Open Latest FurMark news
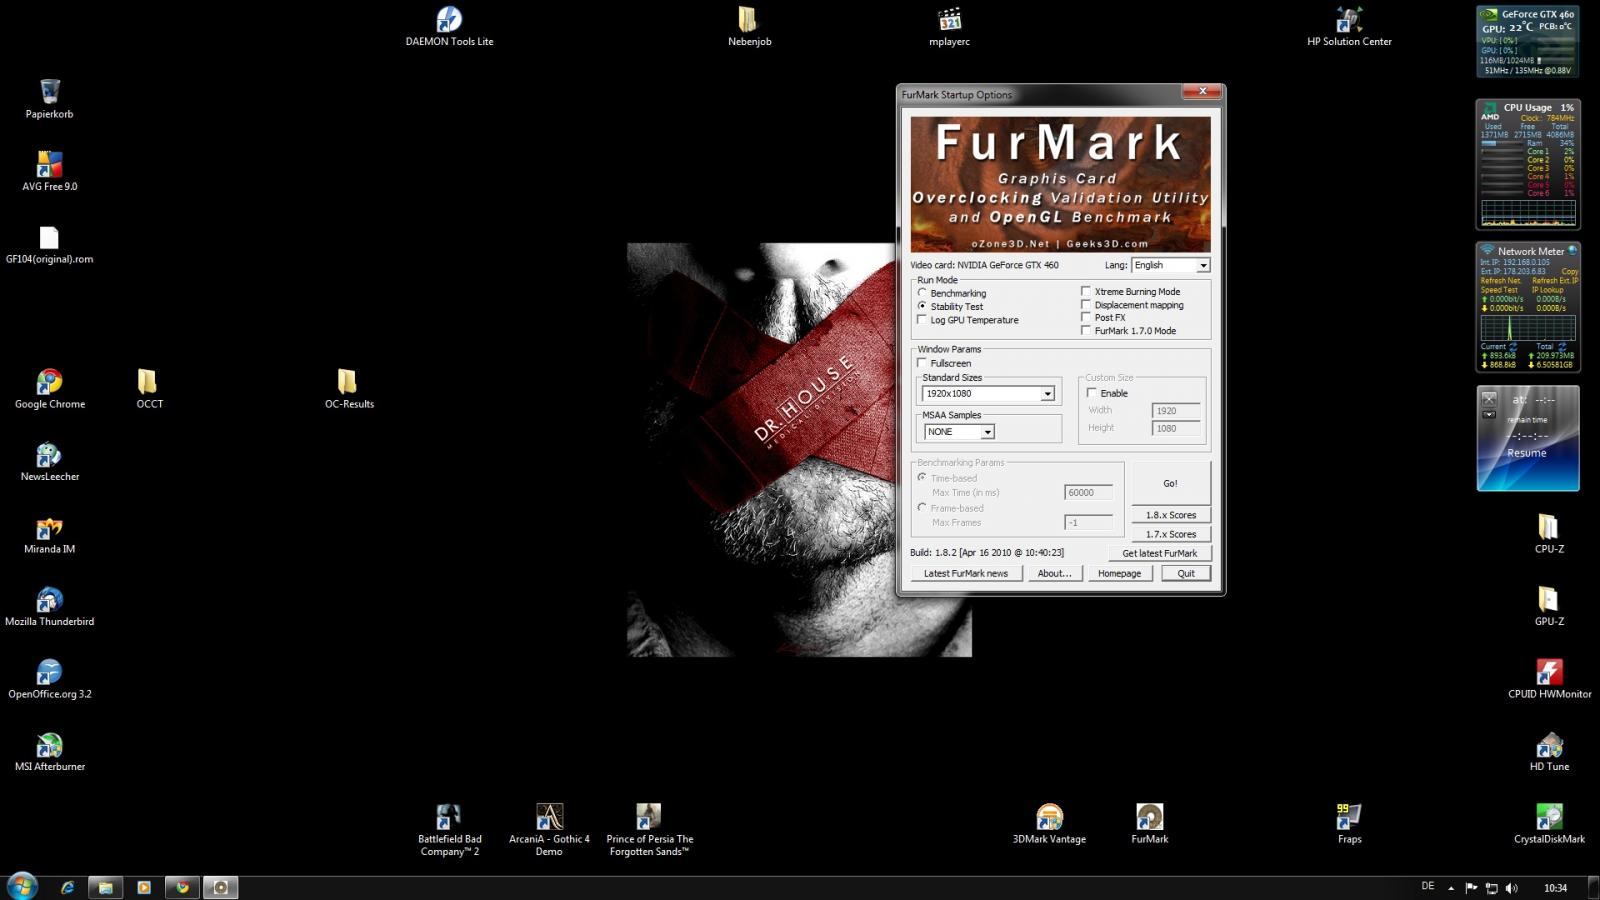The height and width of the screenshot is (900, 1600). tap(966, 573)
